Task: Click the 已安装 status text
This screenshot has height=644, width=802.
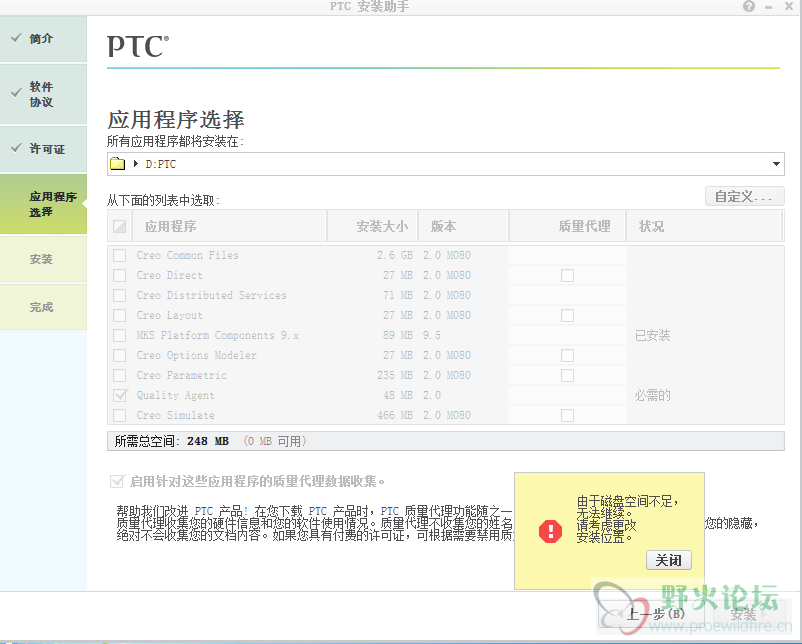Action: click(653, 336)
